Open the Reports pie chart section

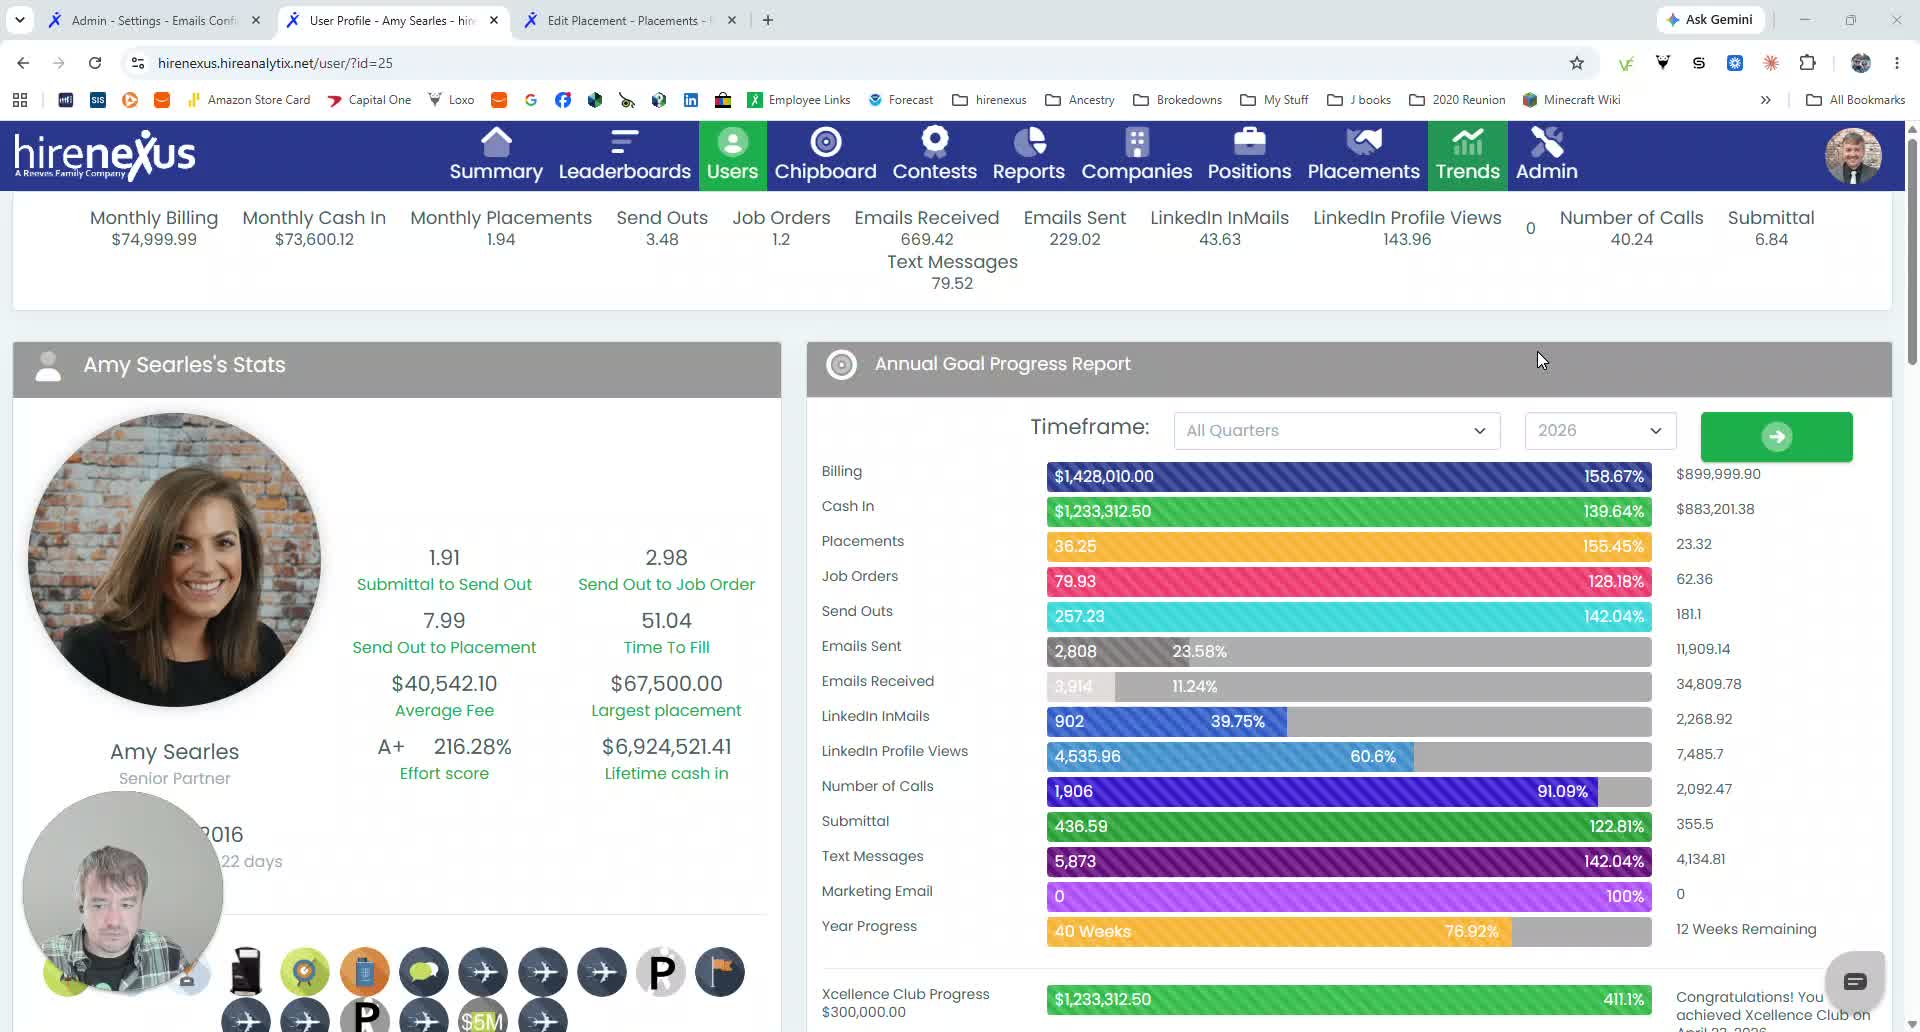pyautogui.click(x=1028, y=156)
